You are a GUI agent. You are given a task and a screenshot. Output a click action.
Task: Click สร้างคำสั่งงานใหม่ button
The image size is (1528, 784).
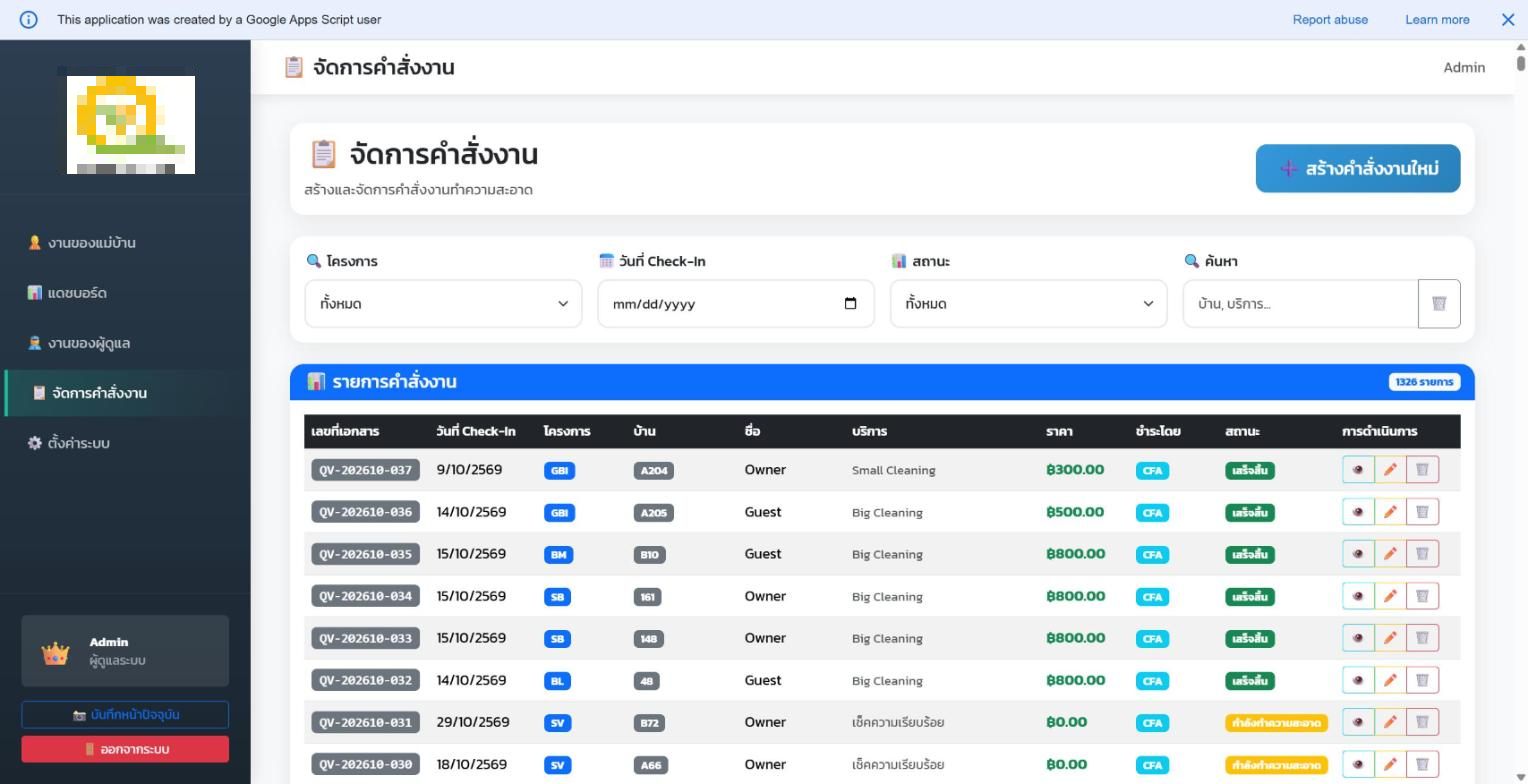tap(1358, 168)
